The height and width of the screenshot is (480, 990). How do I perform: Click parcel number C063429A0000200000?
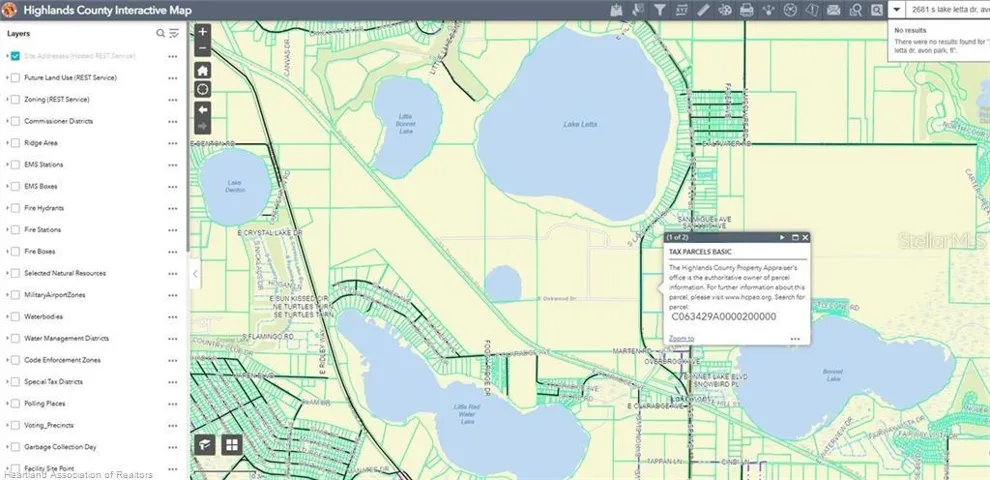724,316
